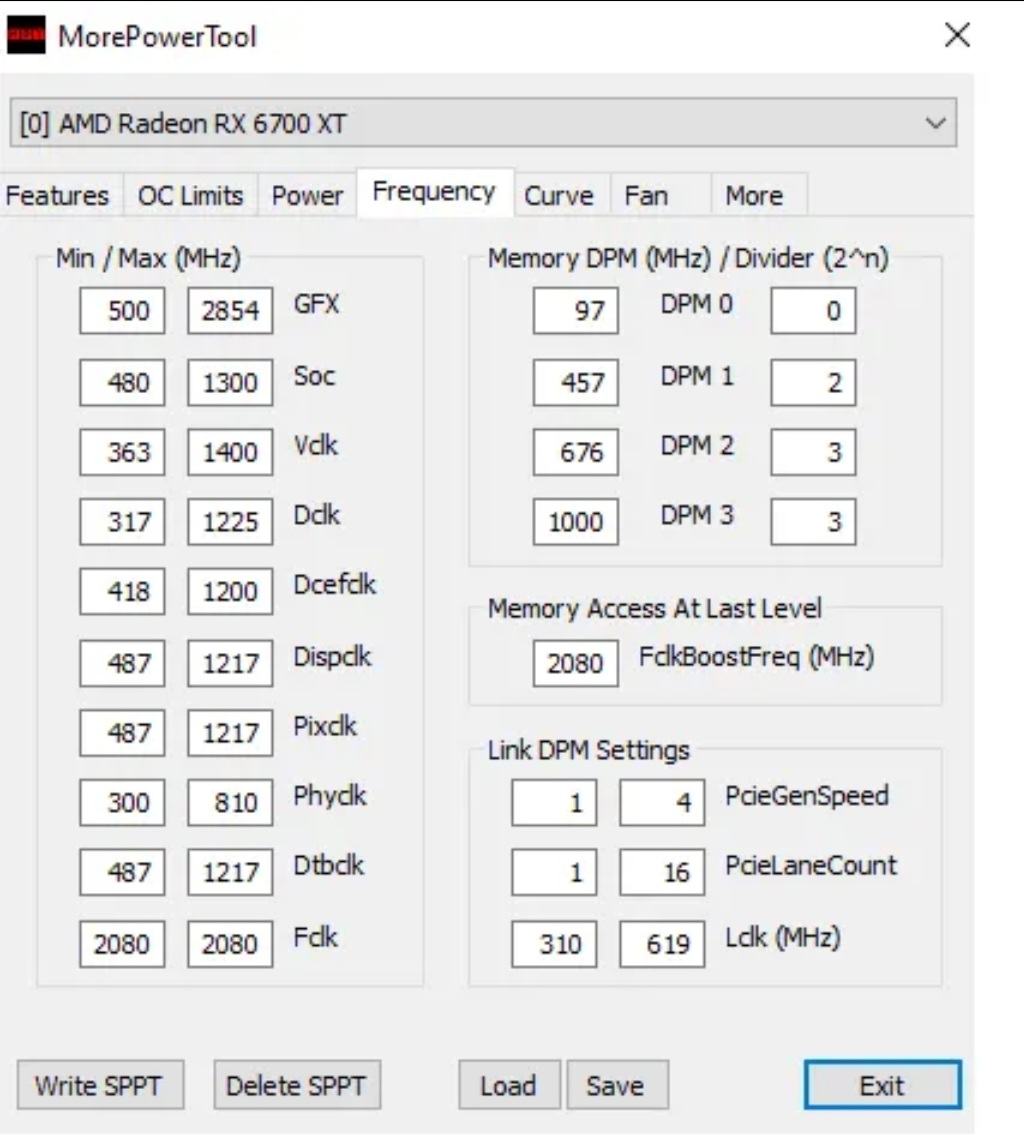Click the Pixclk minimum field
The width and height of the screenshot is (1024, 1143).
tap(122, 733)
